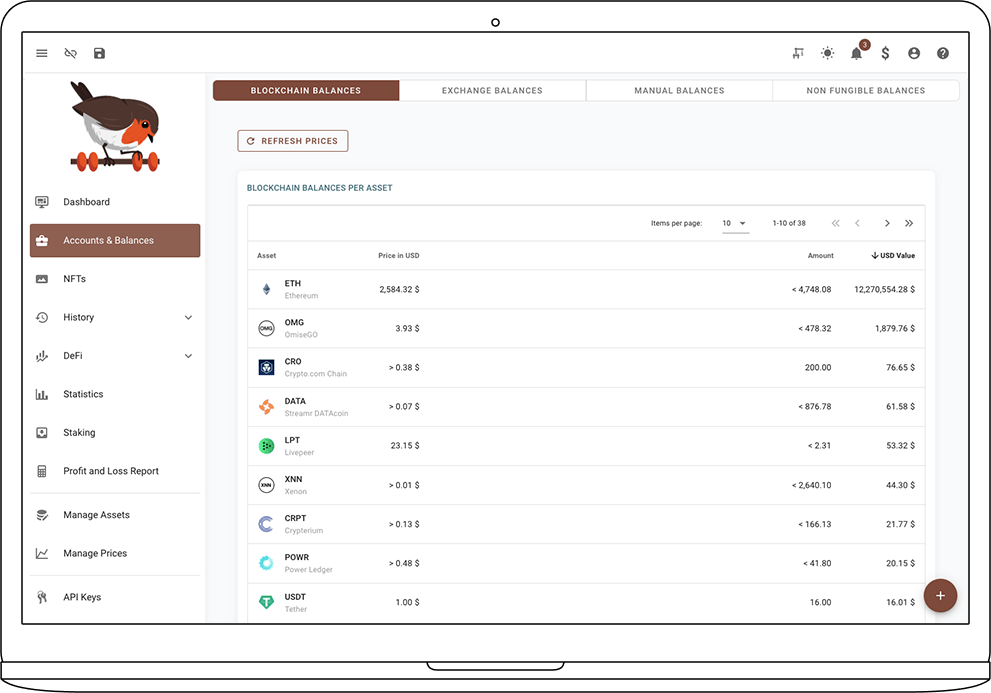Click the DeFi sidebar icon
The width and height of the screenshot is (991, 693).
click(42, 356)
